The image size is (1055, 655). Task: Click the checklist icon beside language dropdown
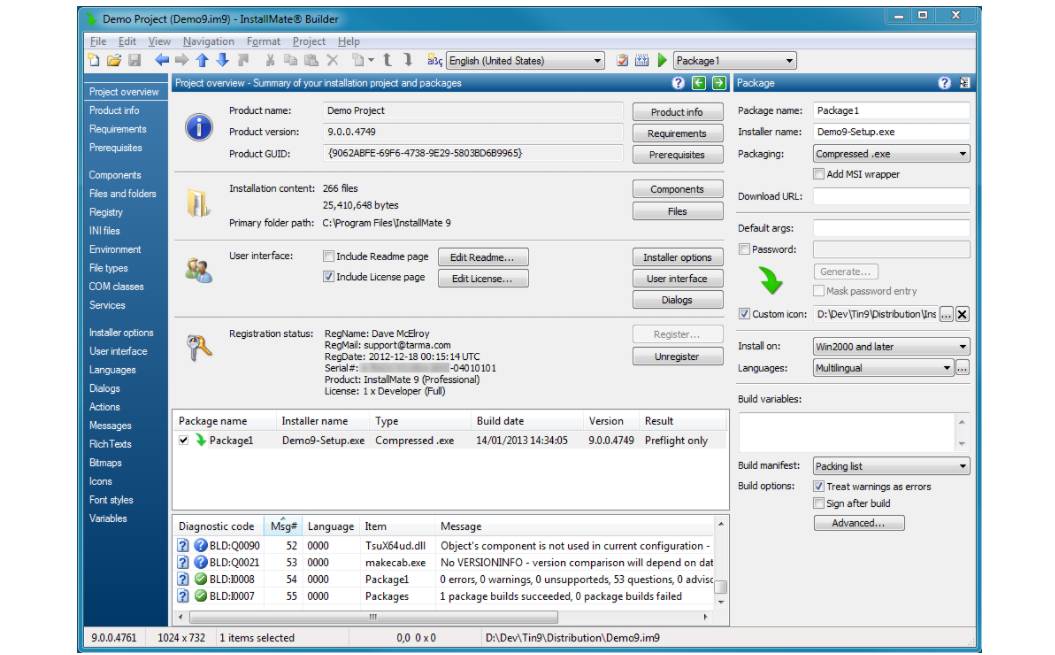(622, 61)
